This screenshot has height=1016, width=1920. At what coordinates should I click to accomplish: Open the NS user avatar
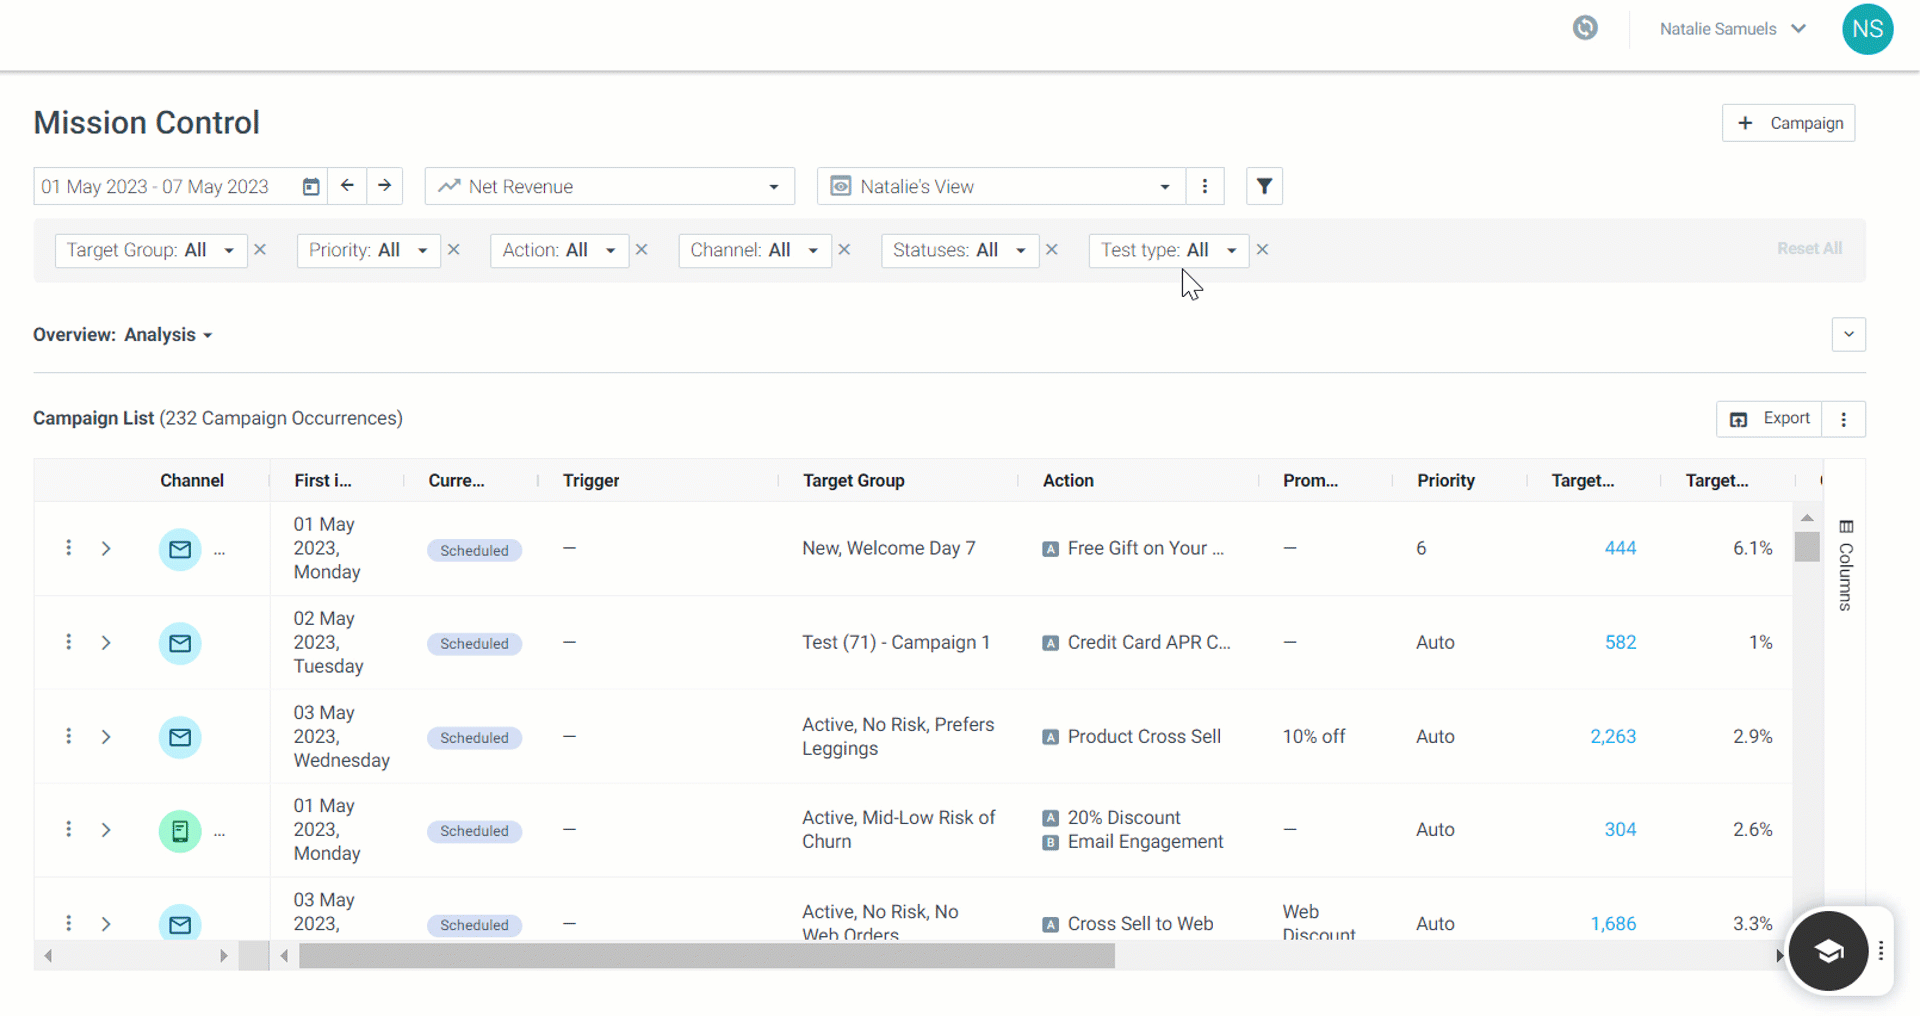point(1867,29)
